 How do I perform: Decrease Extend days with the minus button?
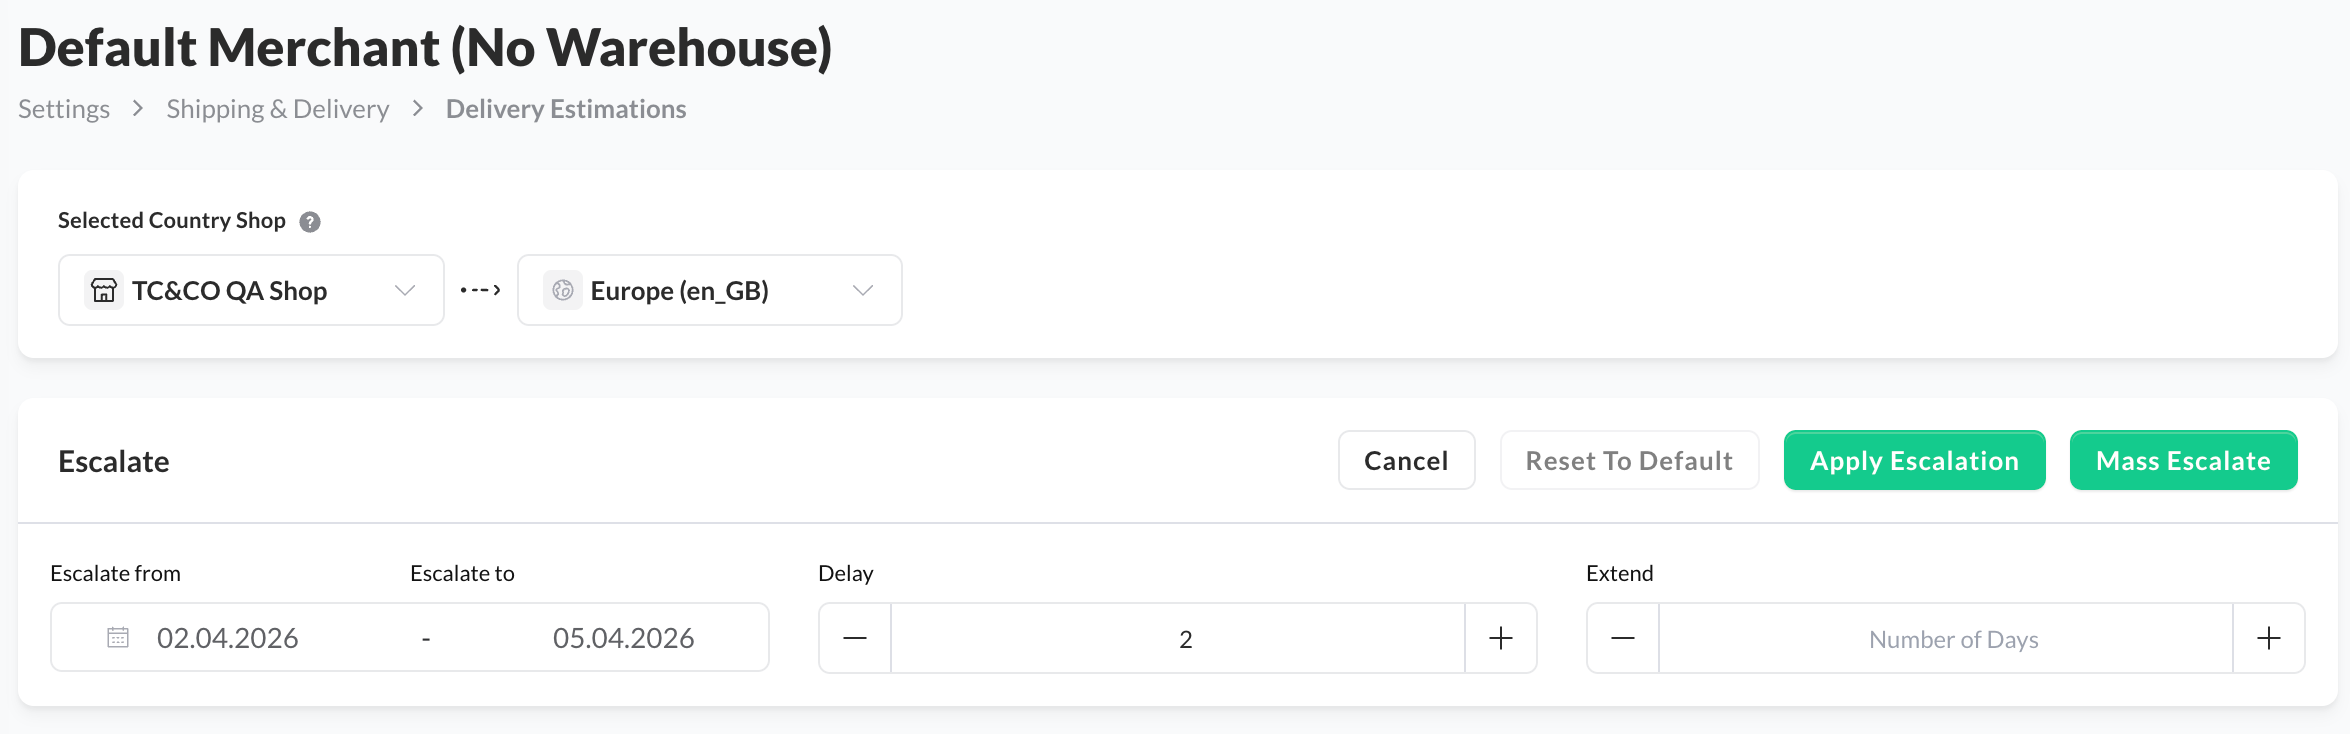1623,638
